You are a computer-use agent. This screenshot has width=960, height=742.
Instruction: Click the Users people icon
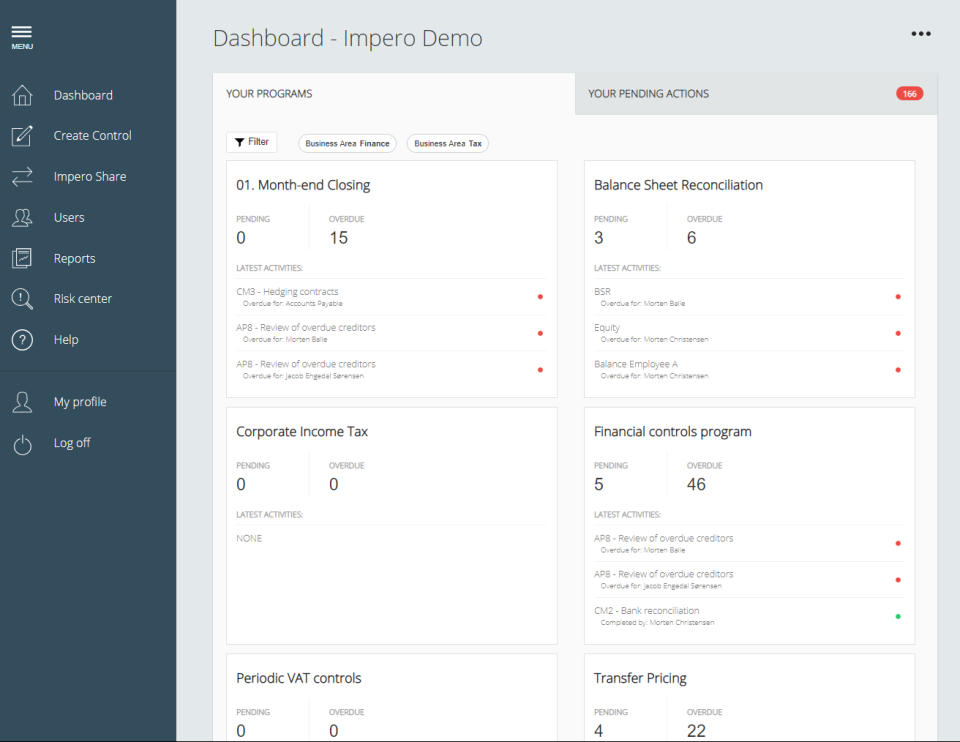pyautogui.click(x=22, y=217)
